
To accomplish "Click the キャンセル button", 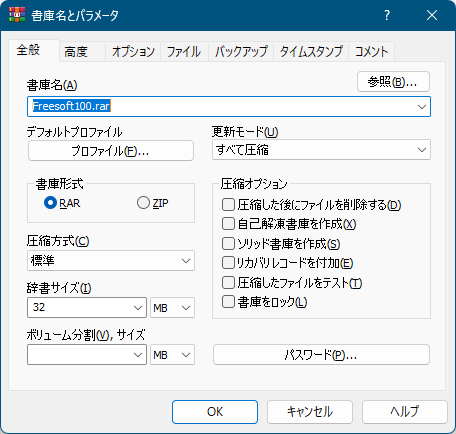I will click(x=310, y=412).
